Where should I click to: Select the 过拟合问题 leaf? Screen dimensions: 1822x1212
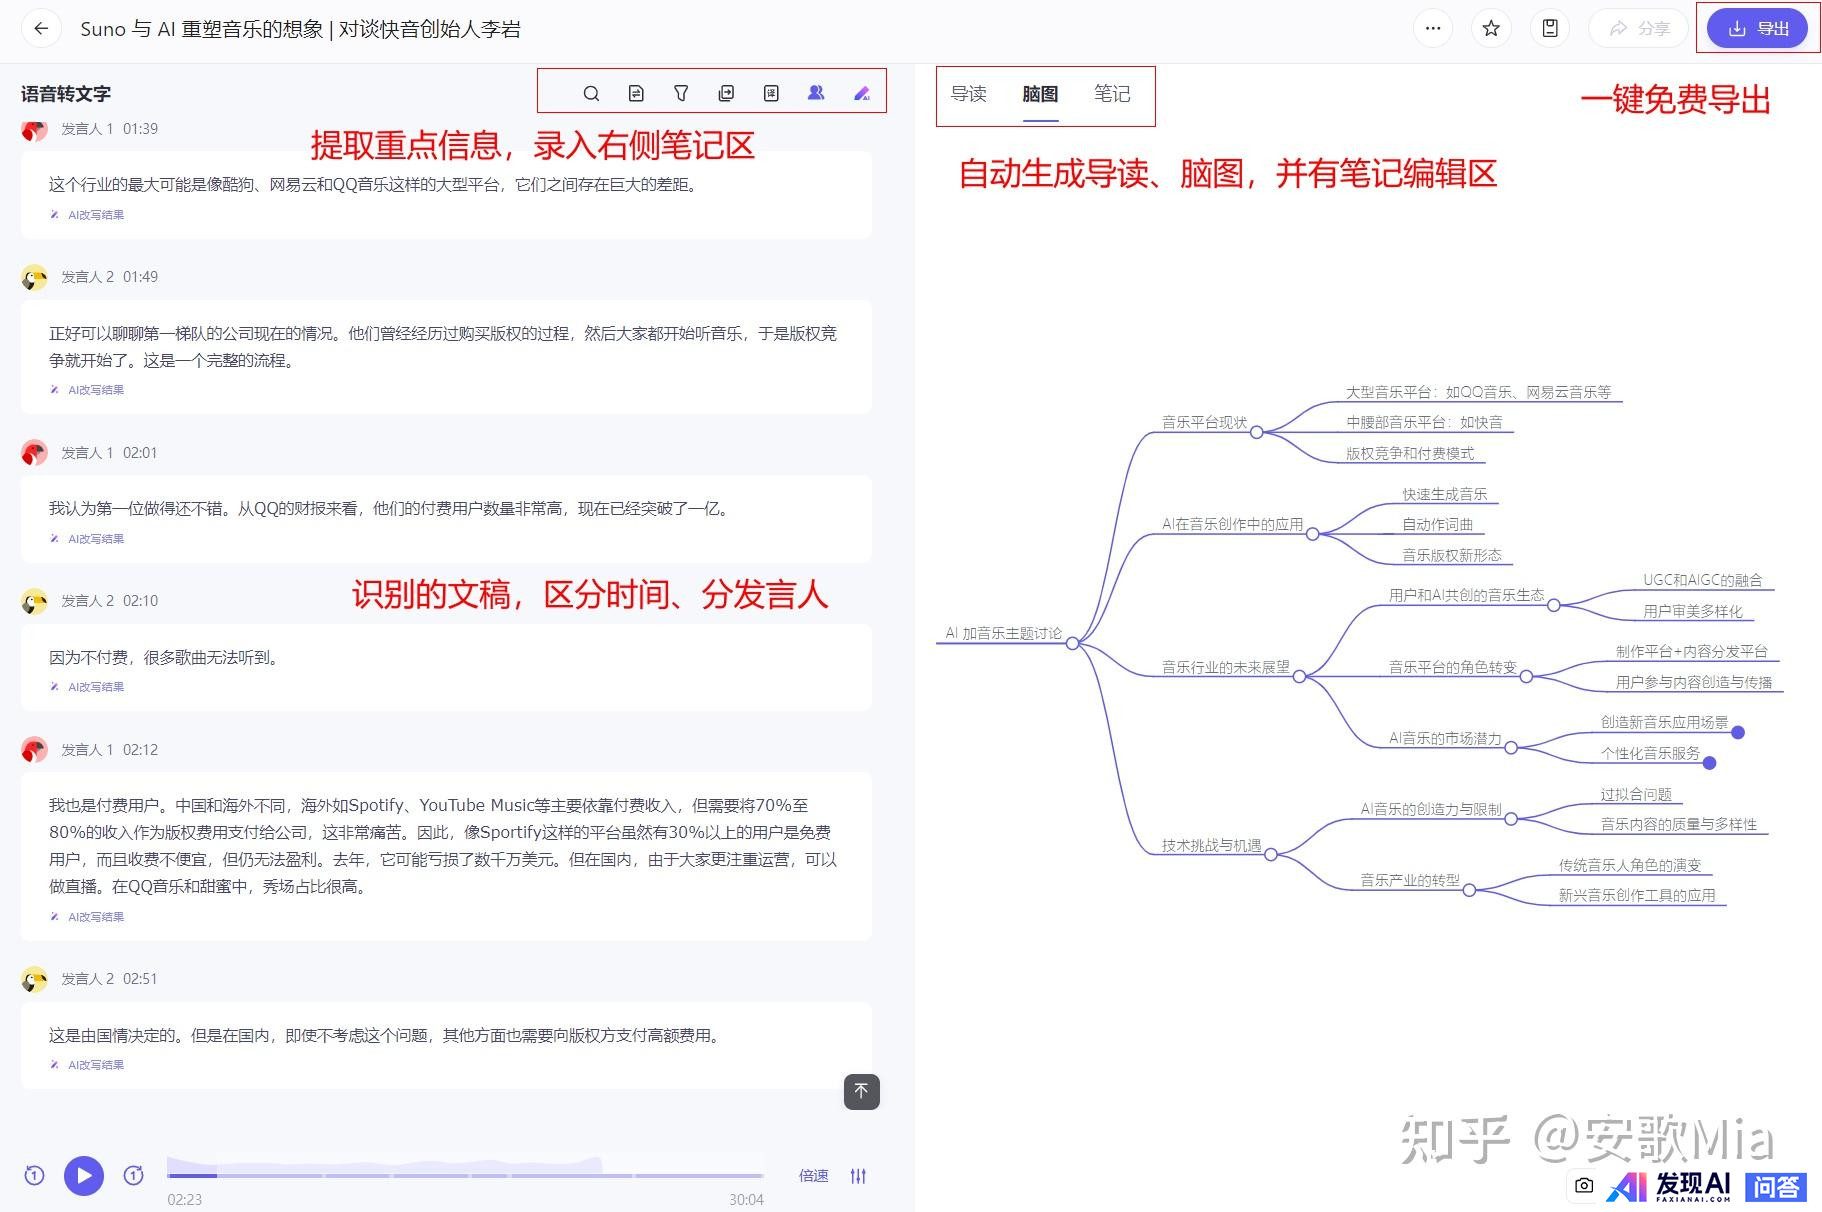coord(1636,794)
